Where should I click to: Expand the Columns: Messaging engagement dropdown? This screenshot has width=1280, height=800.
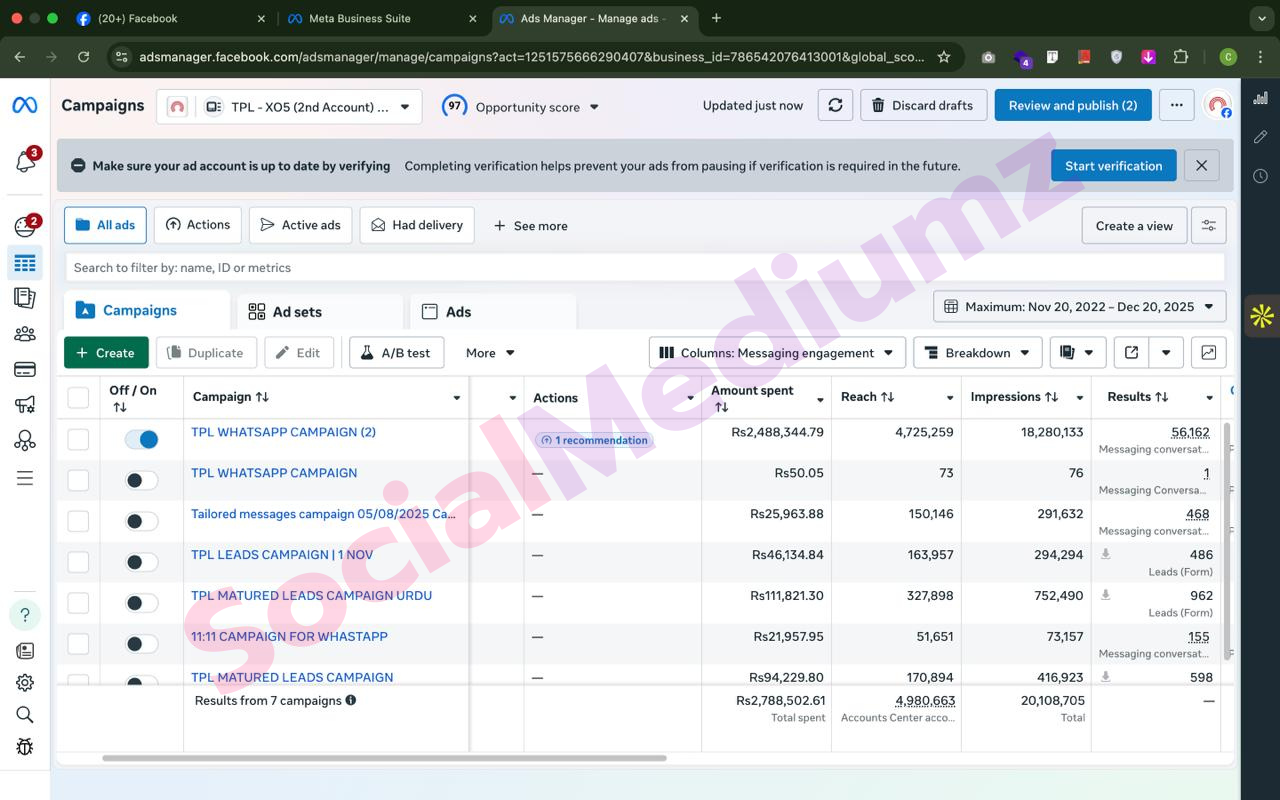click(777, 352)
